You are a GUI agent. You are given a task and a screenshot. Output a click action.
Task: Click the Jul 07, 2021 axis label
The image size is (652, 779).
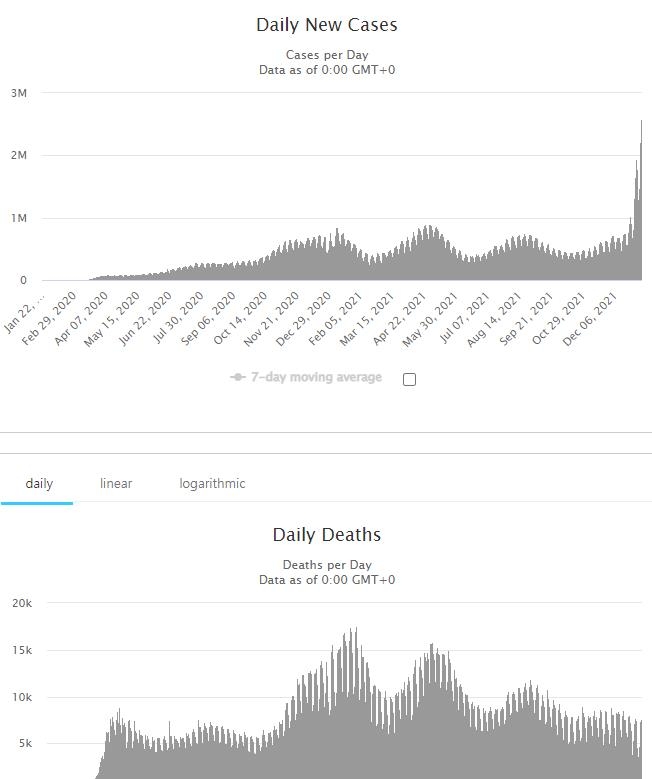coord(464,318)
